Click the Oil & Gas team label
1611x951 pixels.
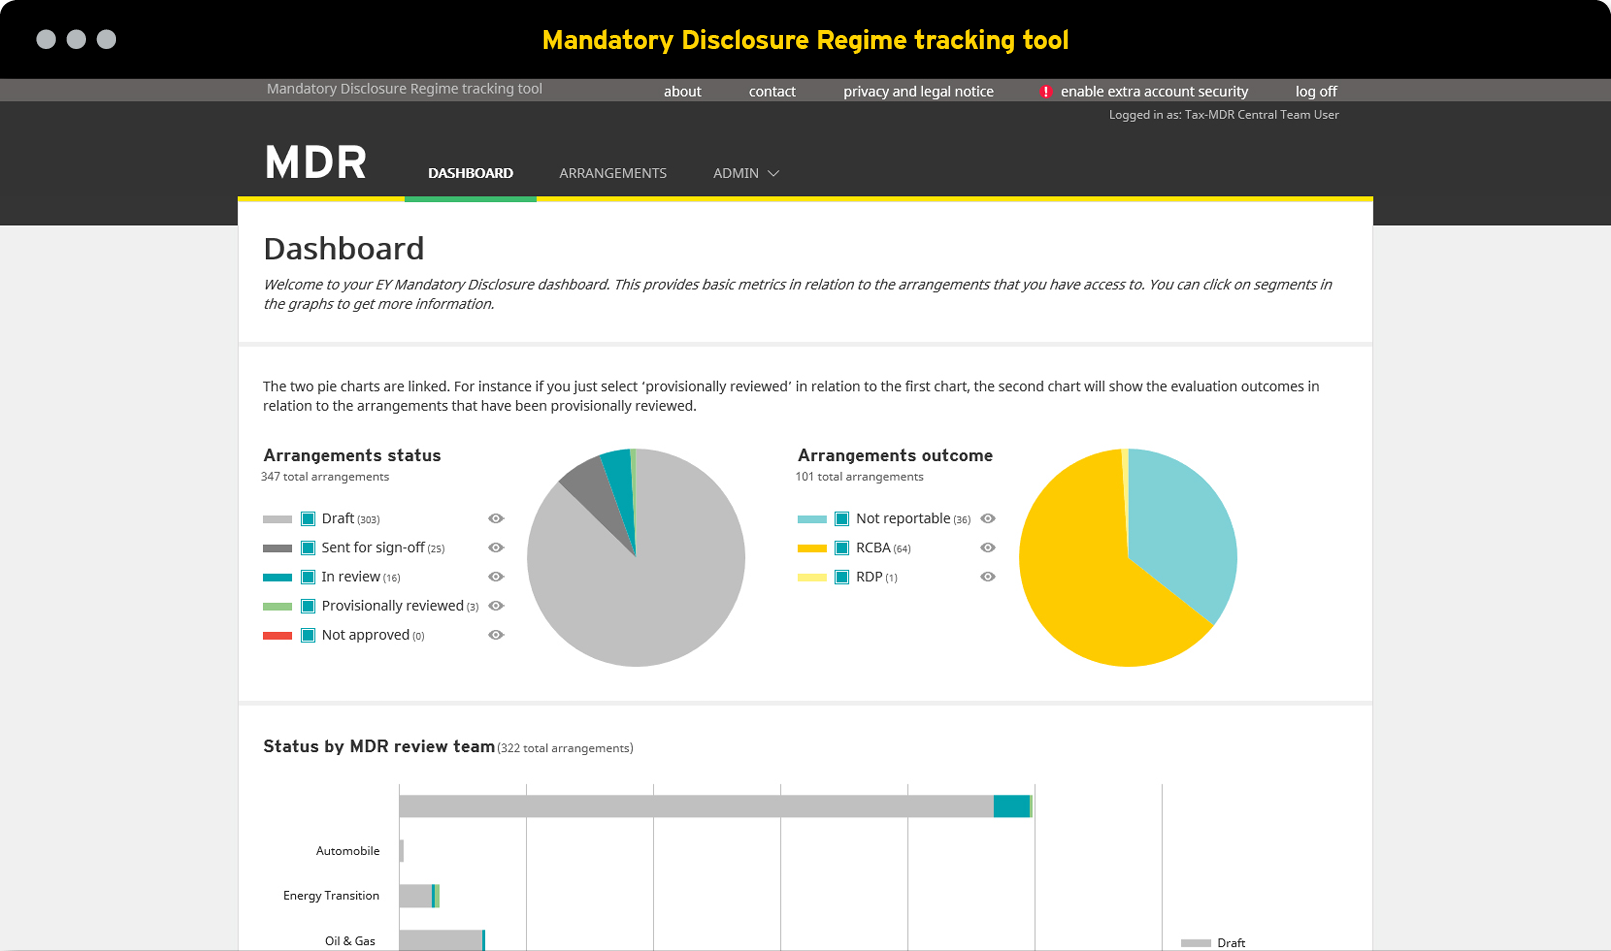[x=350, y=940]
